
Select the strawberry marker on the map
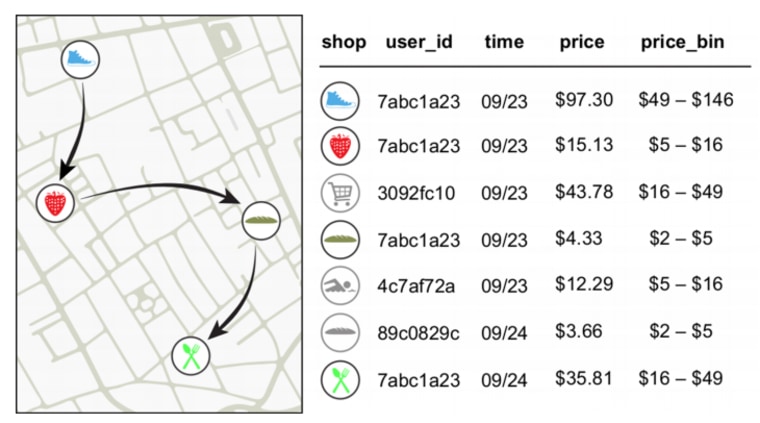(x=55, y=203)
